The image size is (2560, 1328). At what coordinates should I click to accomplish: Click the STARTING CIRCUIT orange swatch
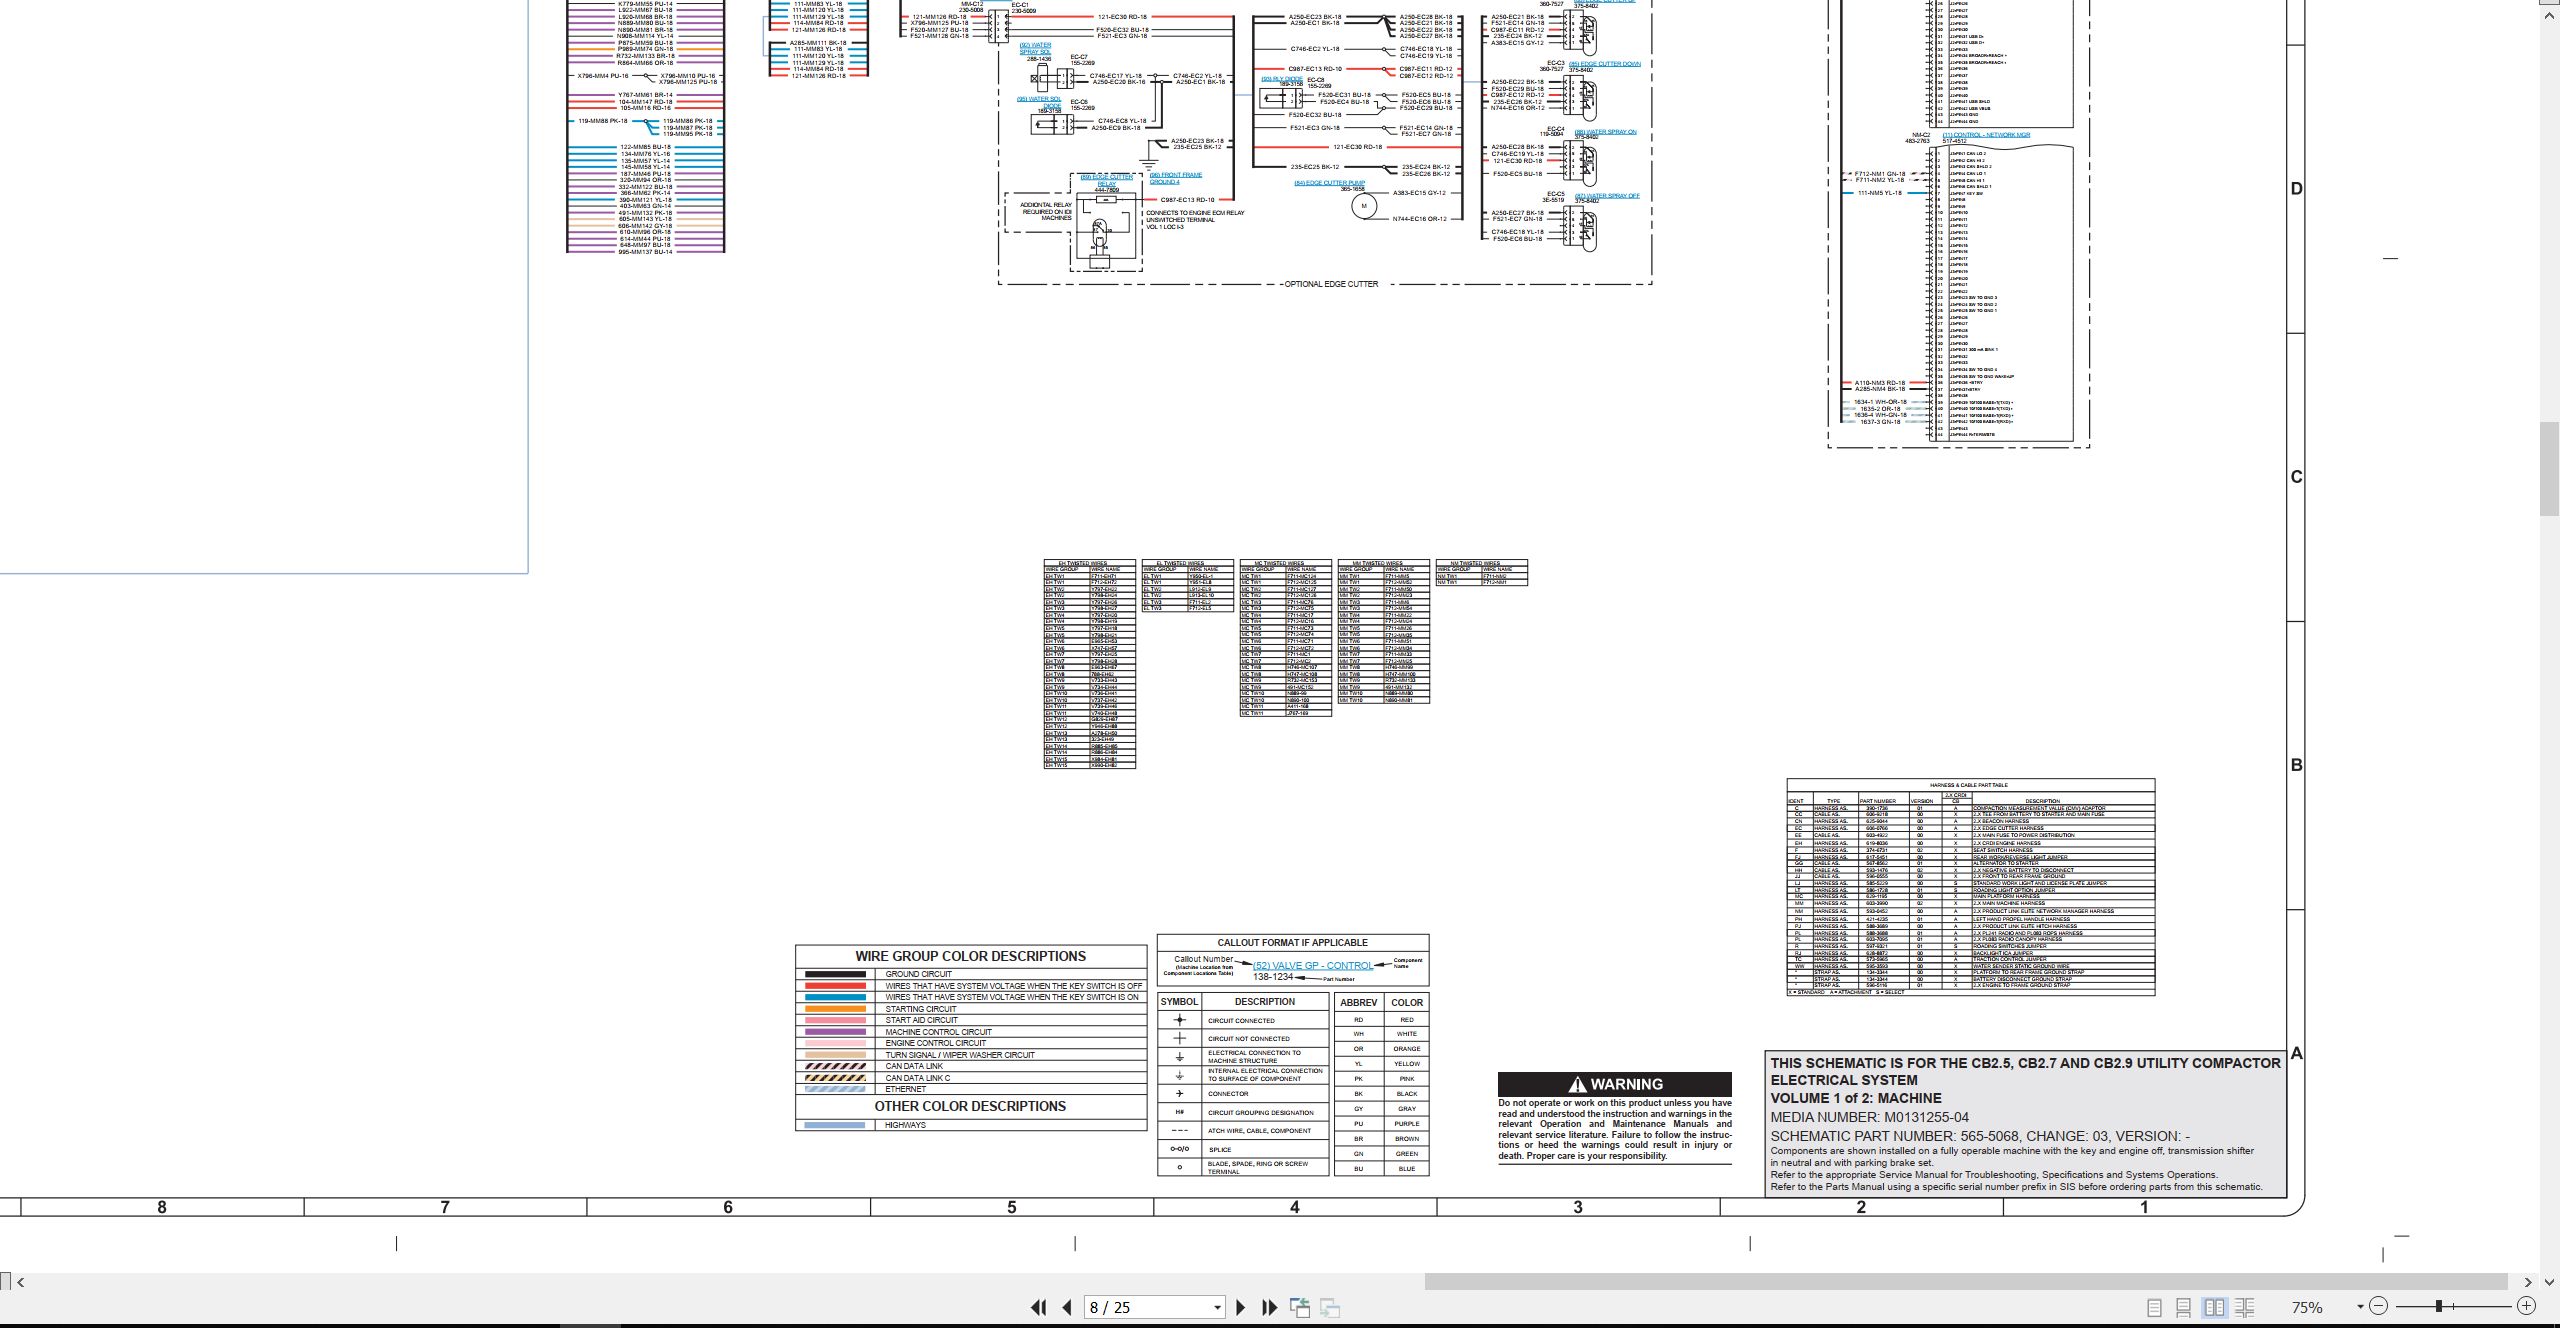coord(835,1009)
